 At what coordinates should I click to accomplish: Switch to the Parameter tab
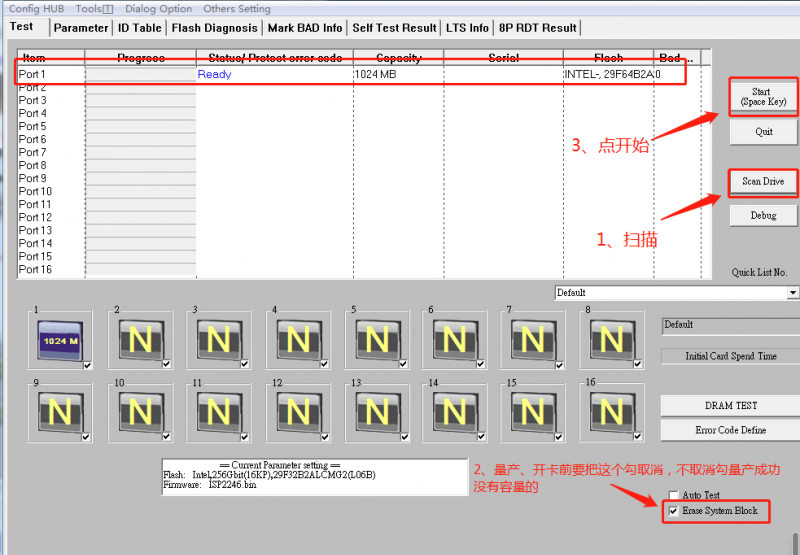coord(81,28)
